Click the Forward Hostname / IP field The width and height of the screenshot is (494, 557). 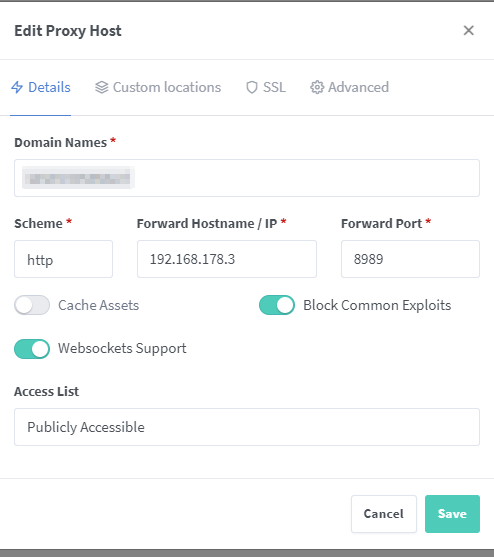click(227, 259)
